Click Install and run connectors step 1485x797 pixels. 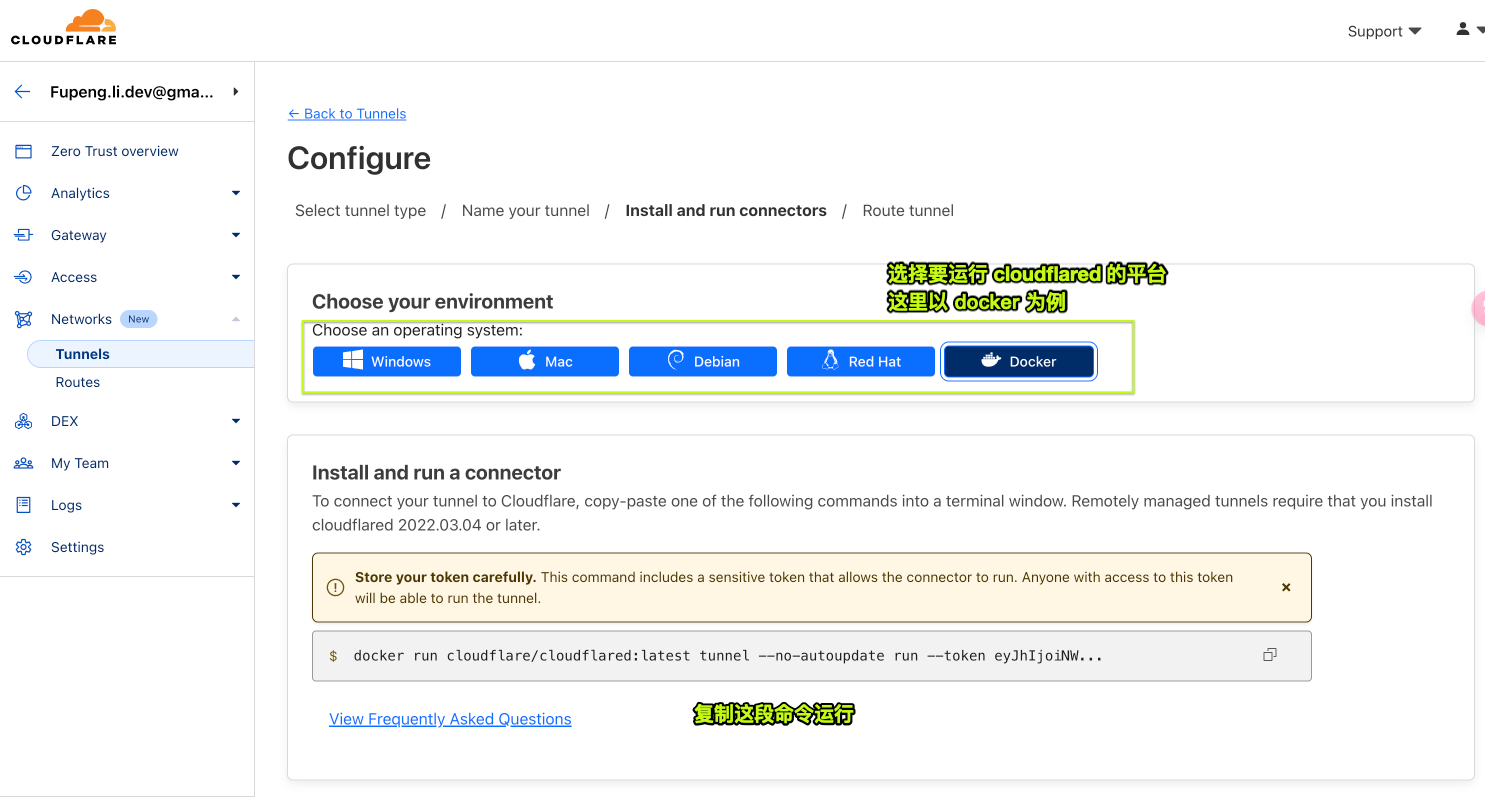[726, 210]
